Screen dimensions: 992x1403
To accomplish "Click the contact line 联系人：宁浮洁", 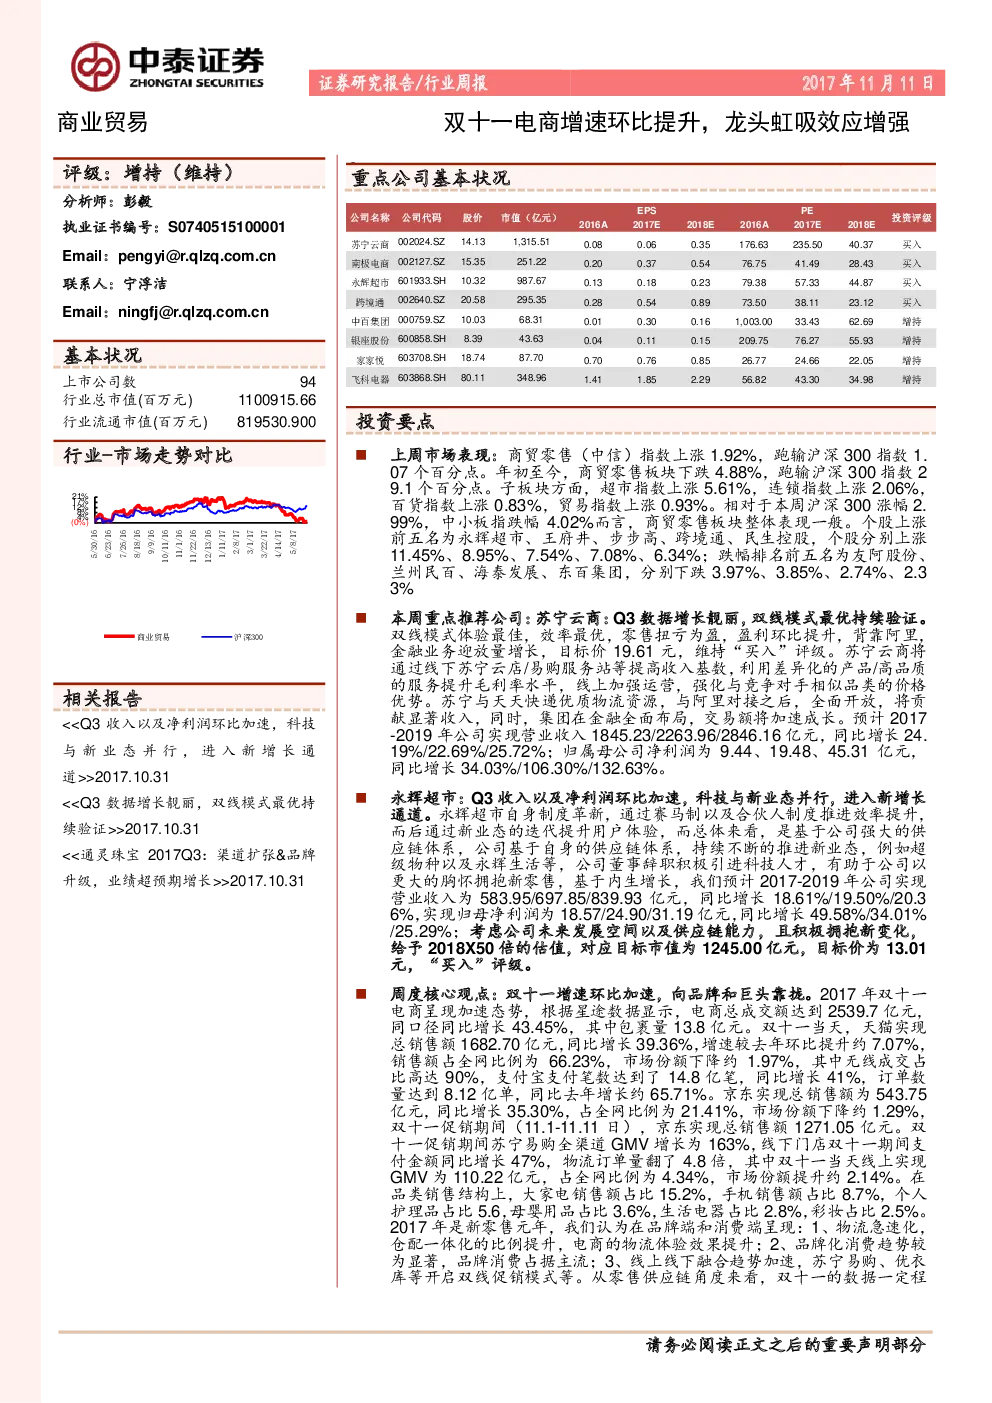I will tap(114, 284).
